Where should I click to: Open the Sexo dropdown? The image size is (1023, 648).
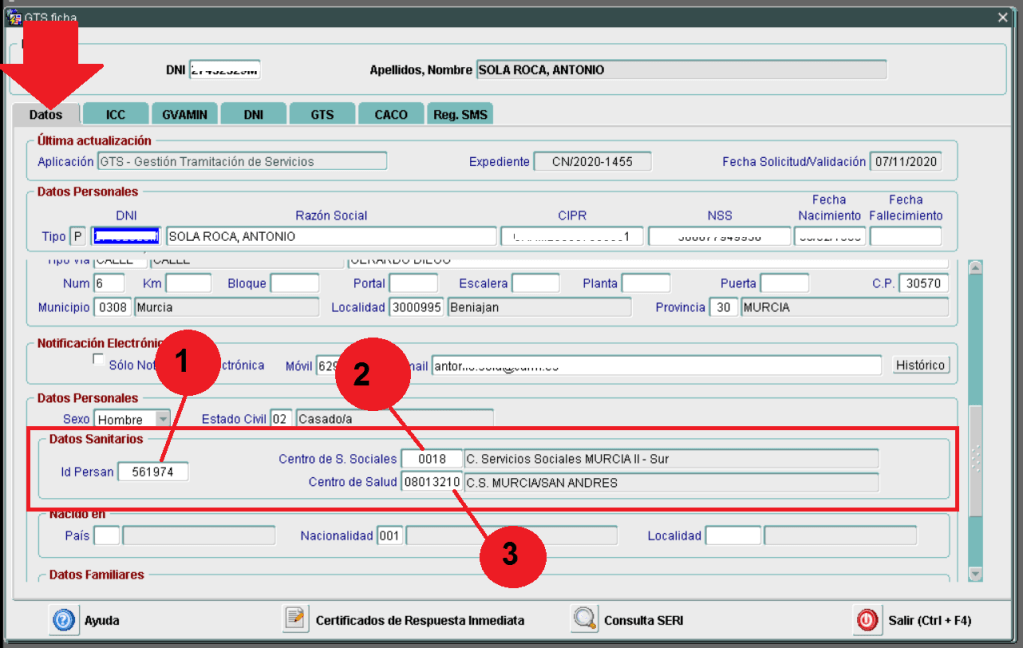coord(162,419)
